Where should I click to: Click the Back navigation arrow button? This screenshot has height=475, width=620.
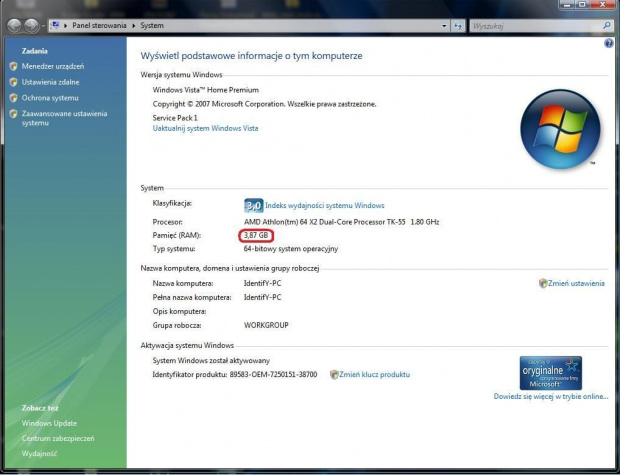point(14,26)
